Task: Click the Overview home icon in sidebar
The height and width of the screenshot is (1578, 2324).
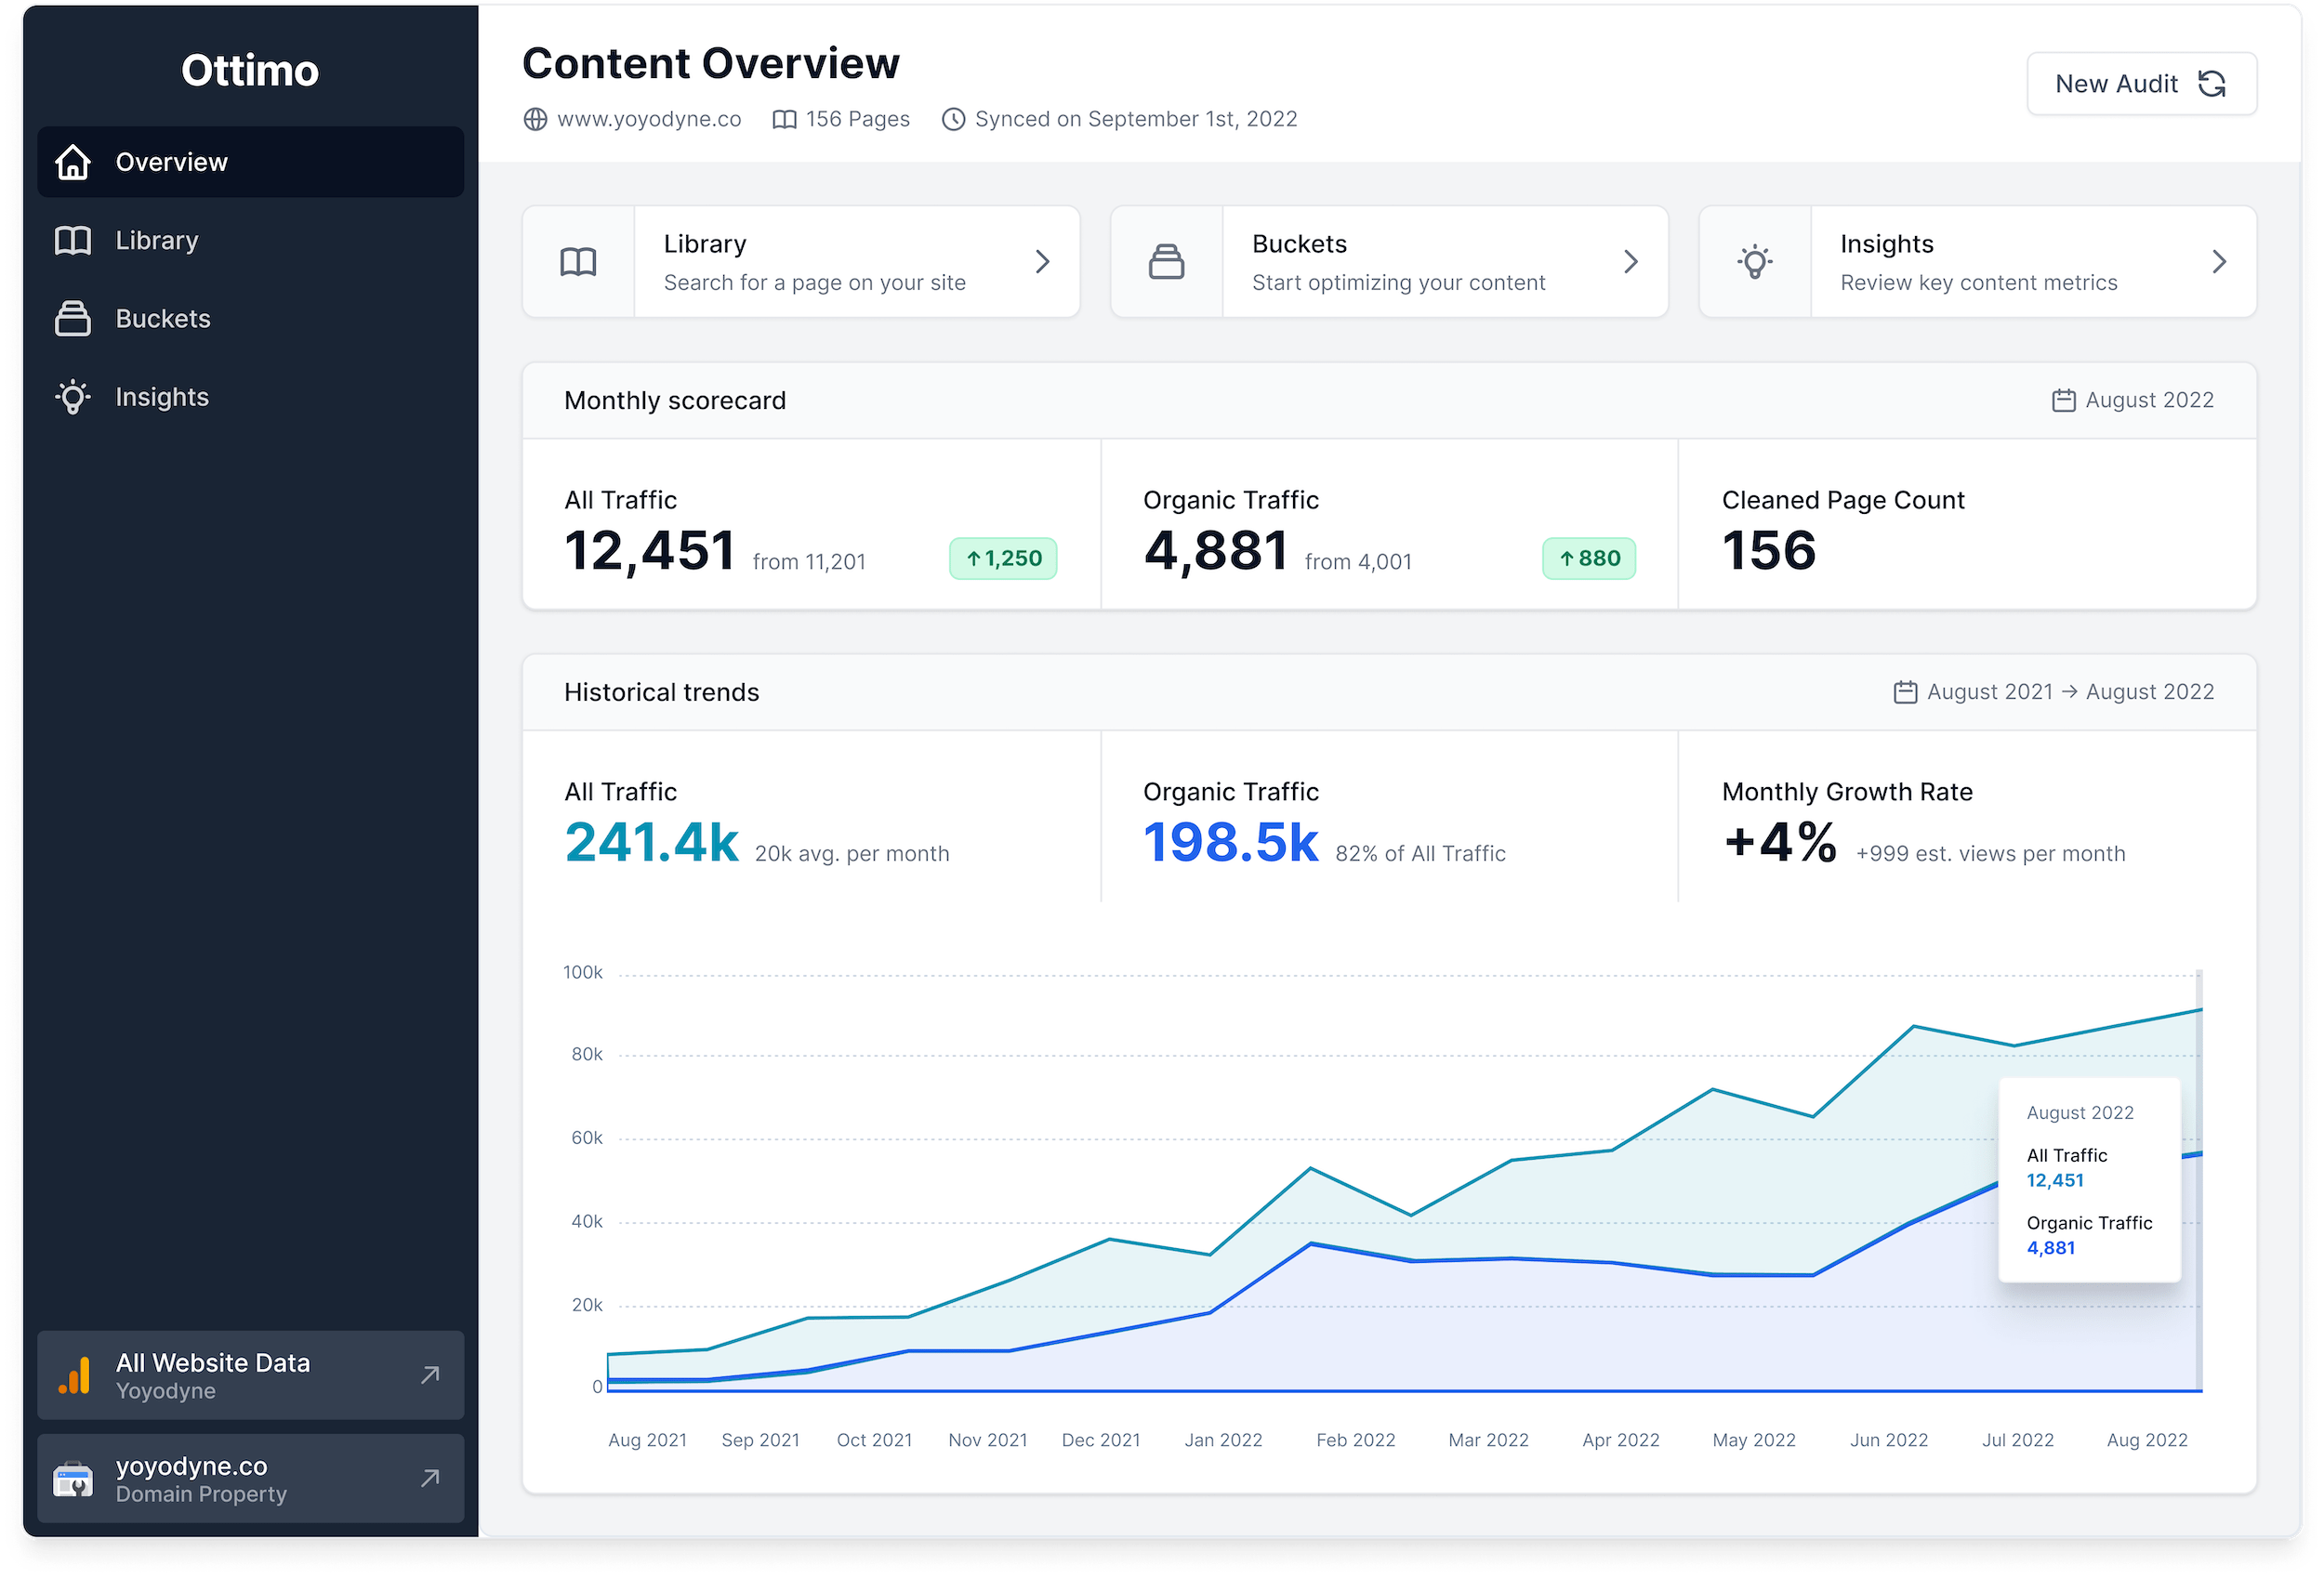Action: (73, 162)
